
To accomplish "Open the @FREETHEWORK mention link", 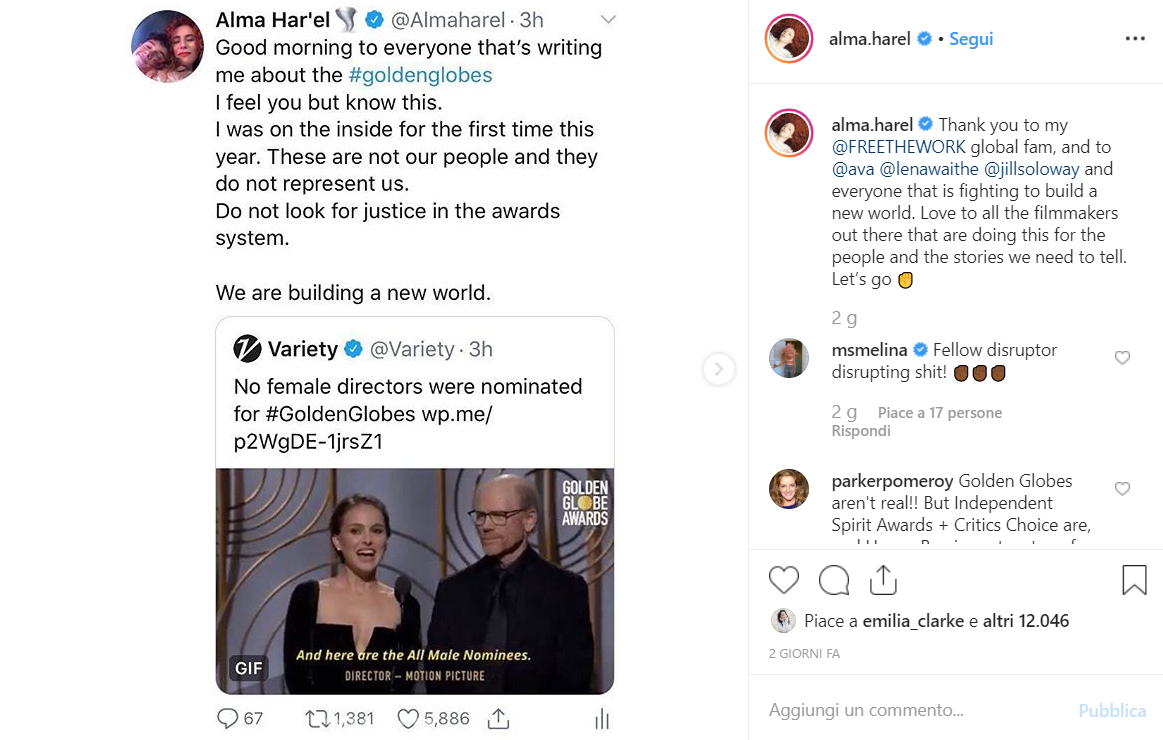I will click(x=898, y=147).
